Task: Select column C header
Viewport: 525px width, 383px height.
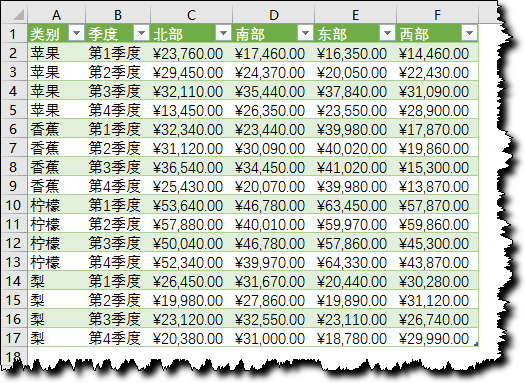Action: coord(191,14)
